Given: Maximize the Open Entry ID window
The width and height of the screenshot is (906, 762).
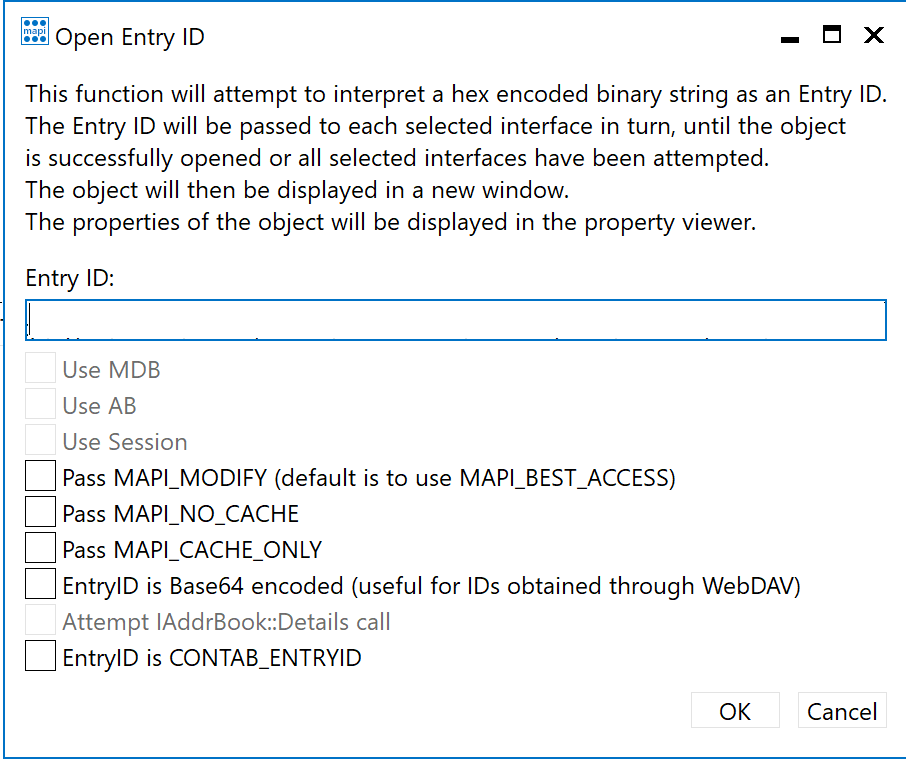Looking at the screenshot, I should [x=832, y=35].
